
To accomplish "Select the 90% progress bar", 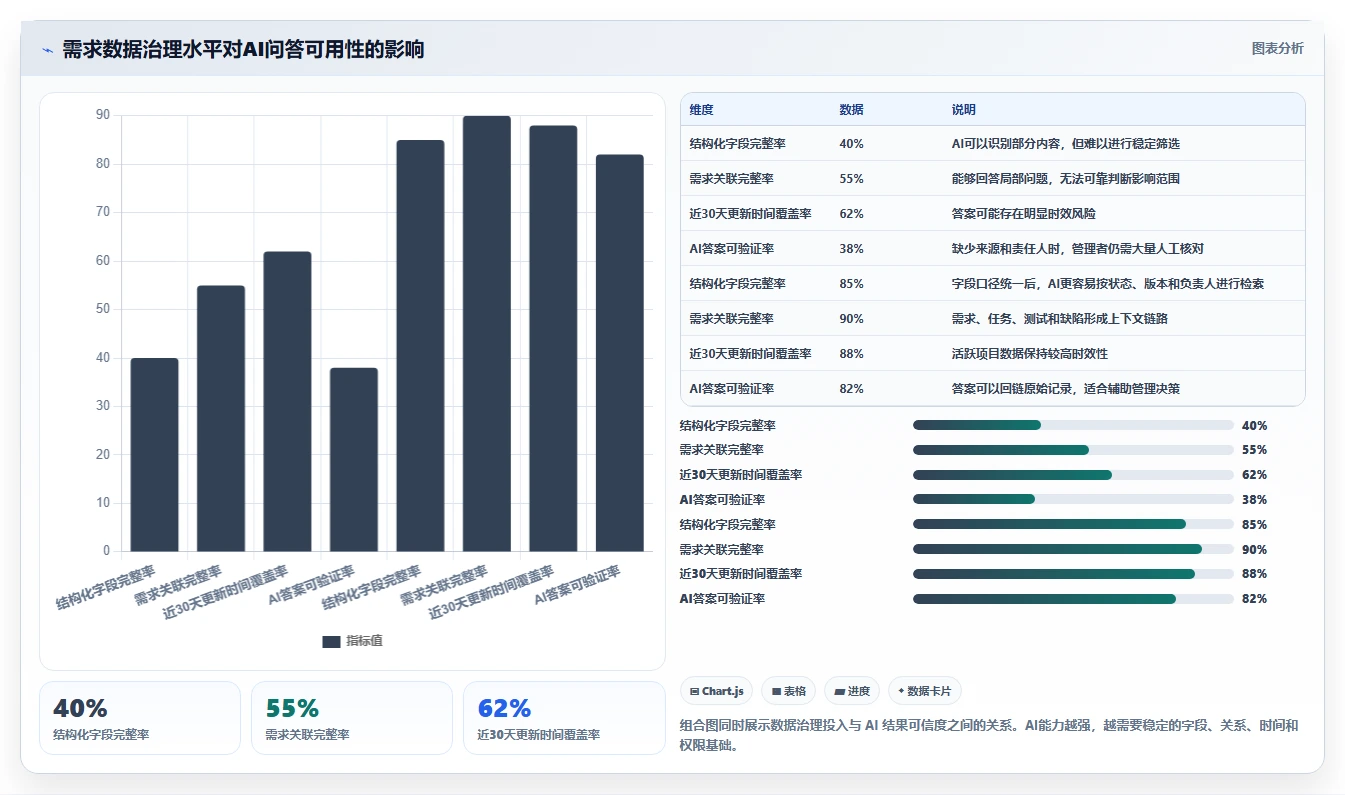I will (x=1073, y=549).
